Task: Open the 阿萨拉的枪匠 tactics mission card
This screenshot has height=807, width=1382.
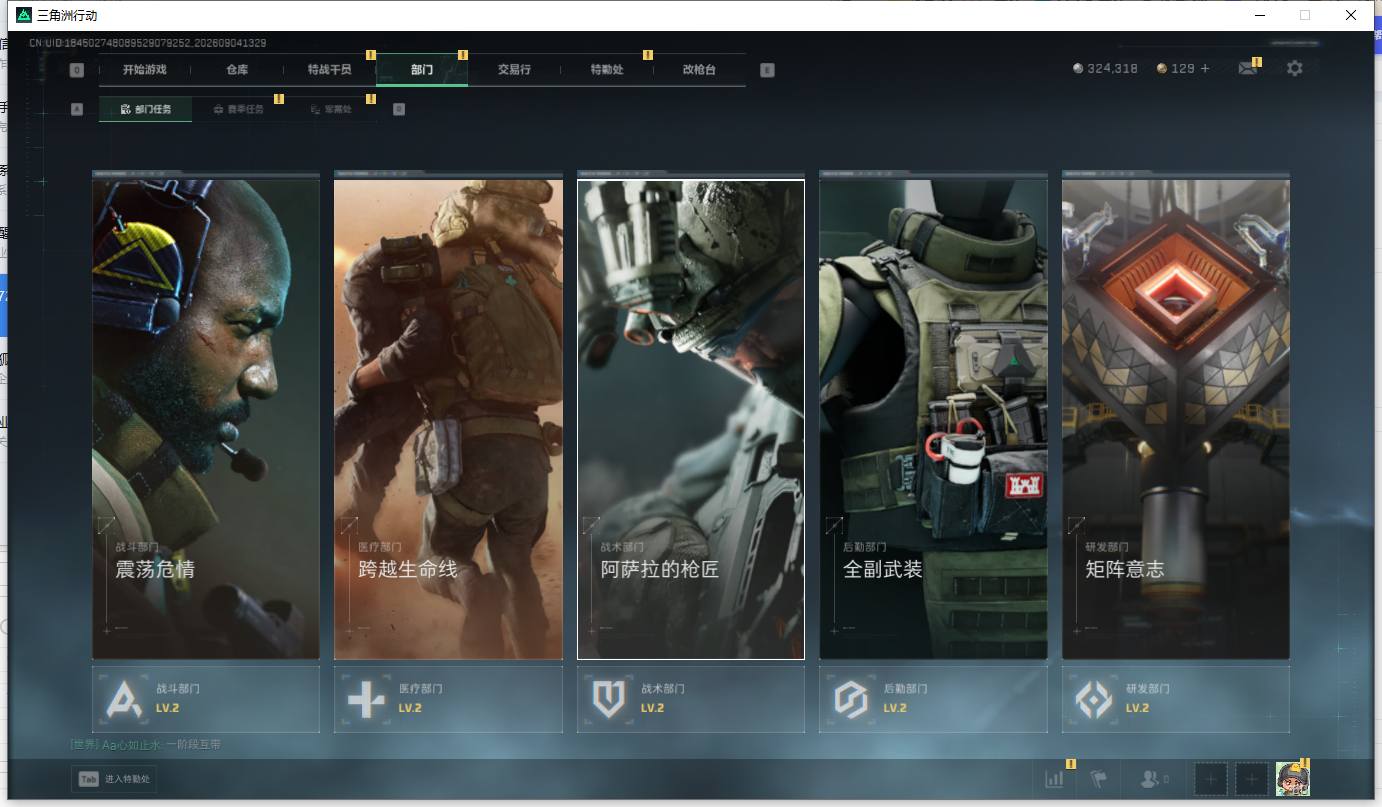Action: pos(691,419)
